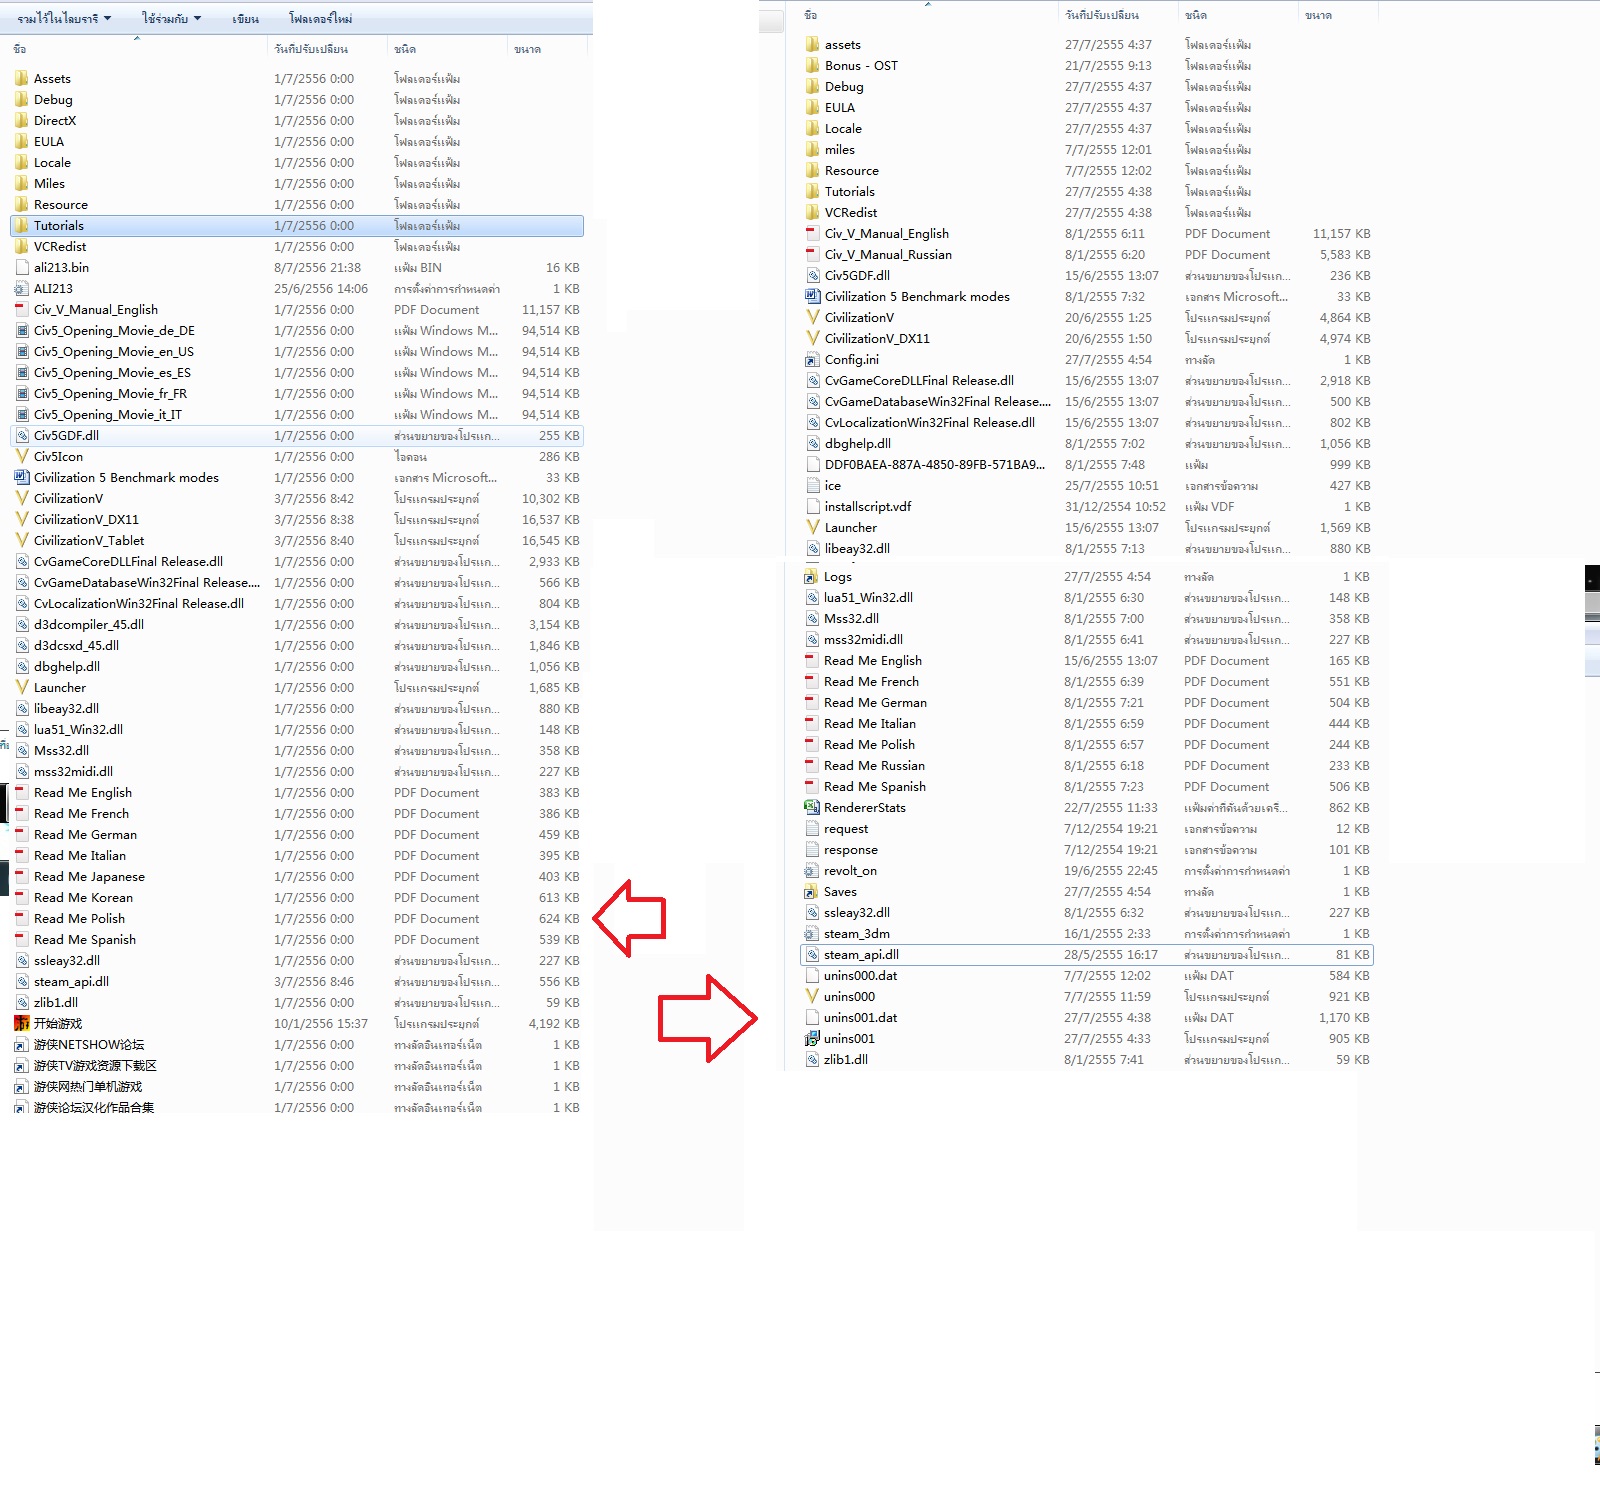Select the 'd3dcsxd_45.dll' file name
1600x1500 pixels.
[76, 645]
